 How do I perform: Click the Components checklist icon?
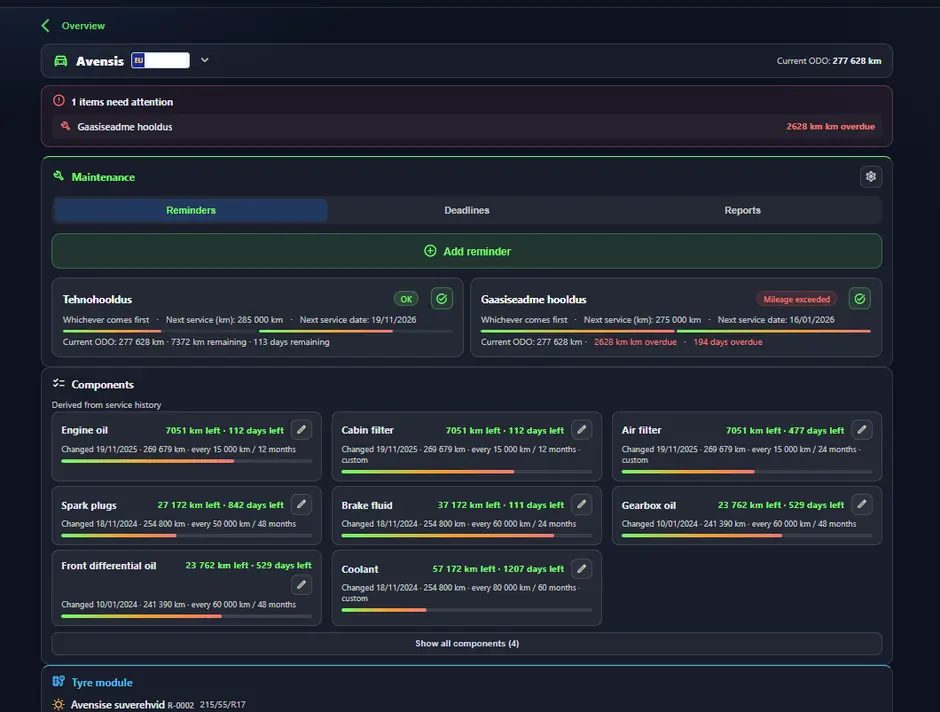[58, 384]
